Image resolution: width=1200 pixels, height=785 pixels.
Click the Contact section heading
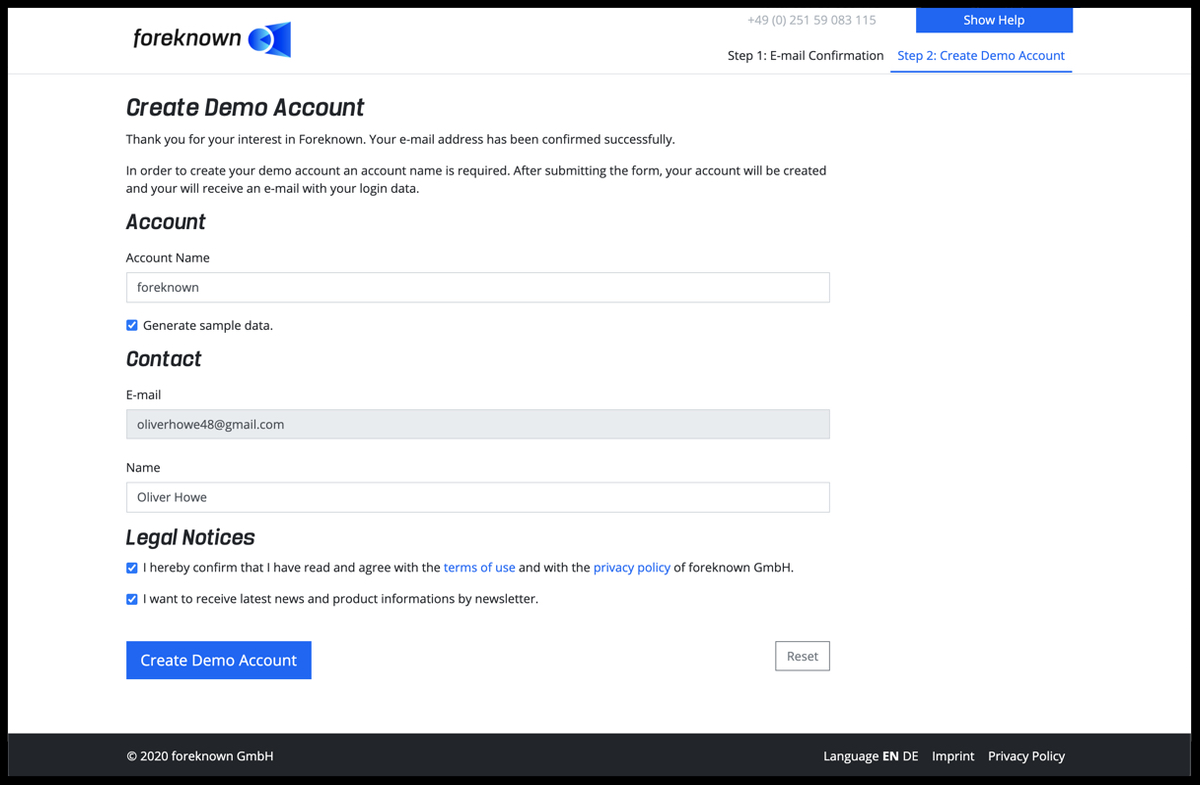tap(164, 359)
